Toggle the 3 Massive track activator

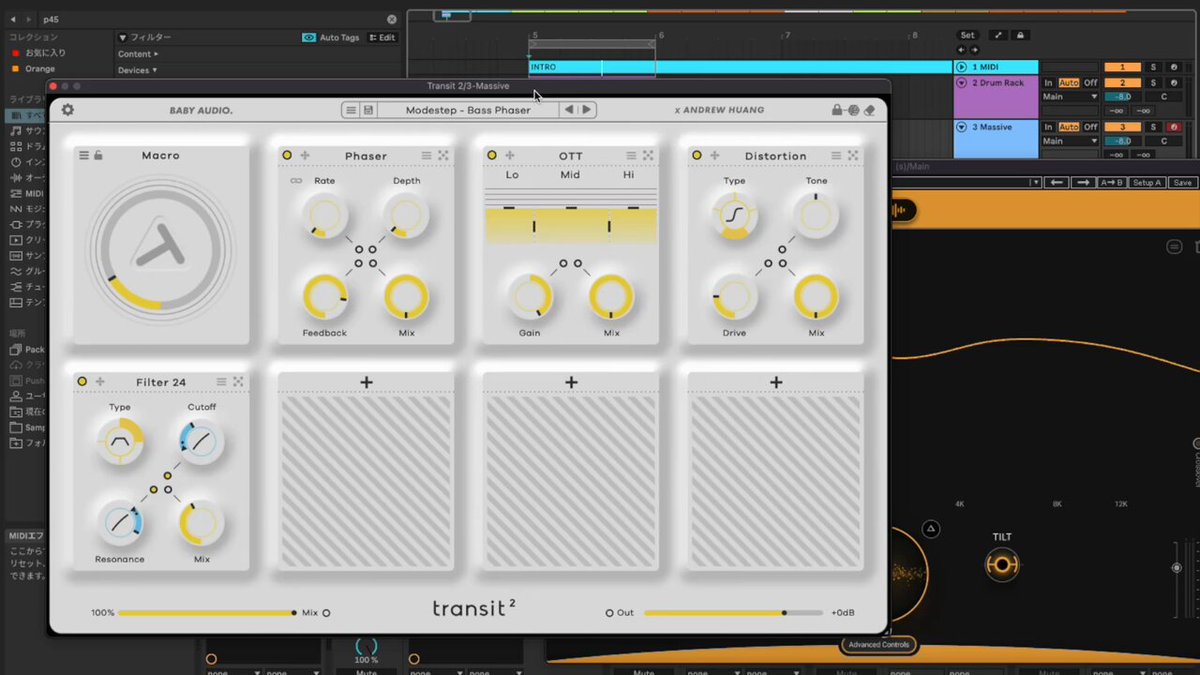pyautogui.click(x=1123, y=127)
